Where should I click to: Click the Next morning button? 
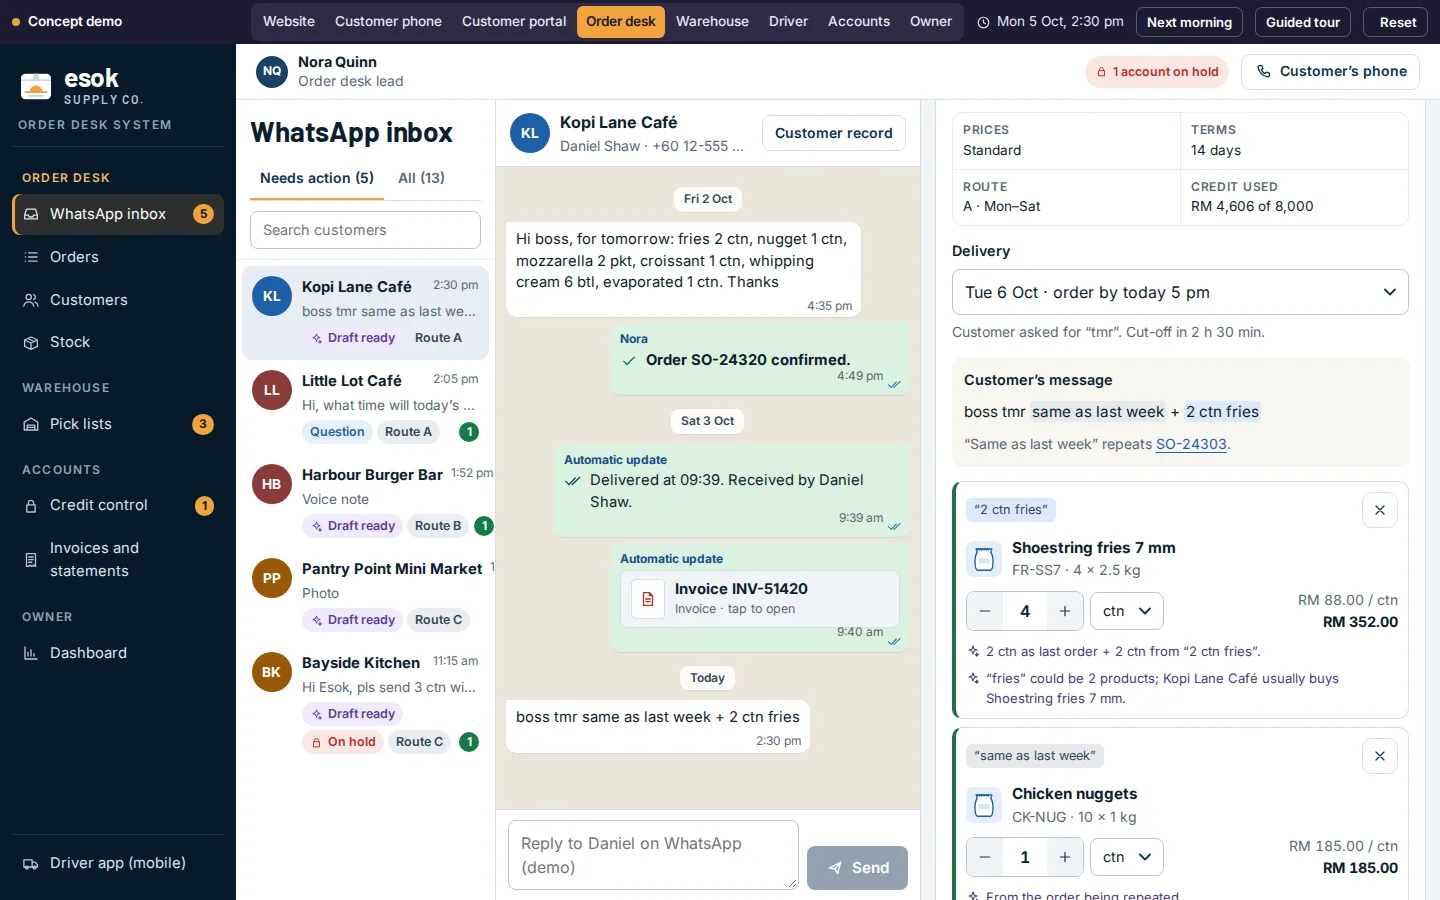tap(1189, 22)
